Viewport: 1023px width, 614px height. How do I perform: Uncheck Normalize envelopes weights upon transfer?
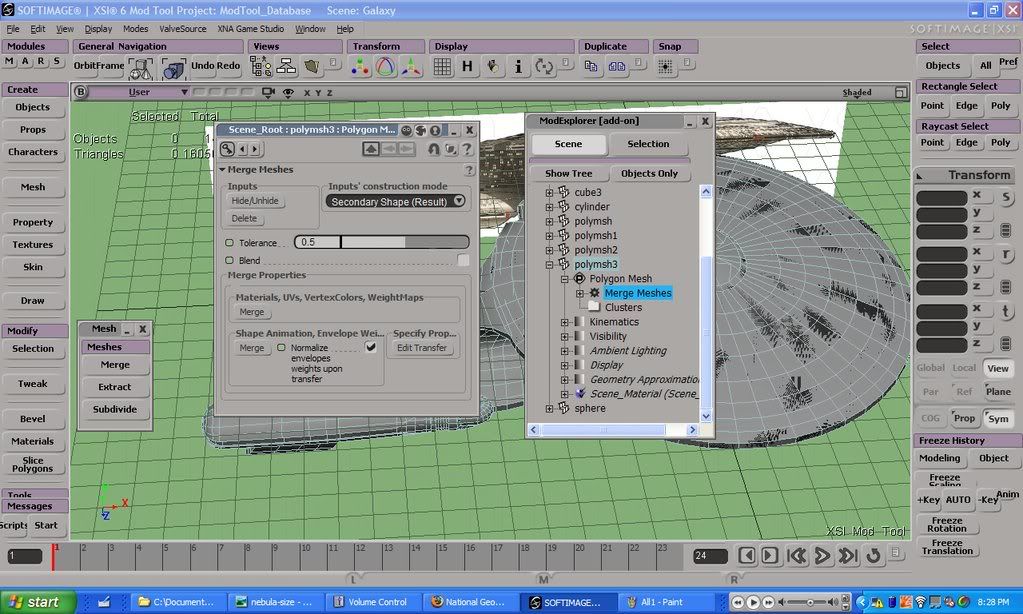coord(371,347)
